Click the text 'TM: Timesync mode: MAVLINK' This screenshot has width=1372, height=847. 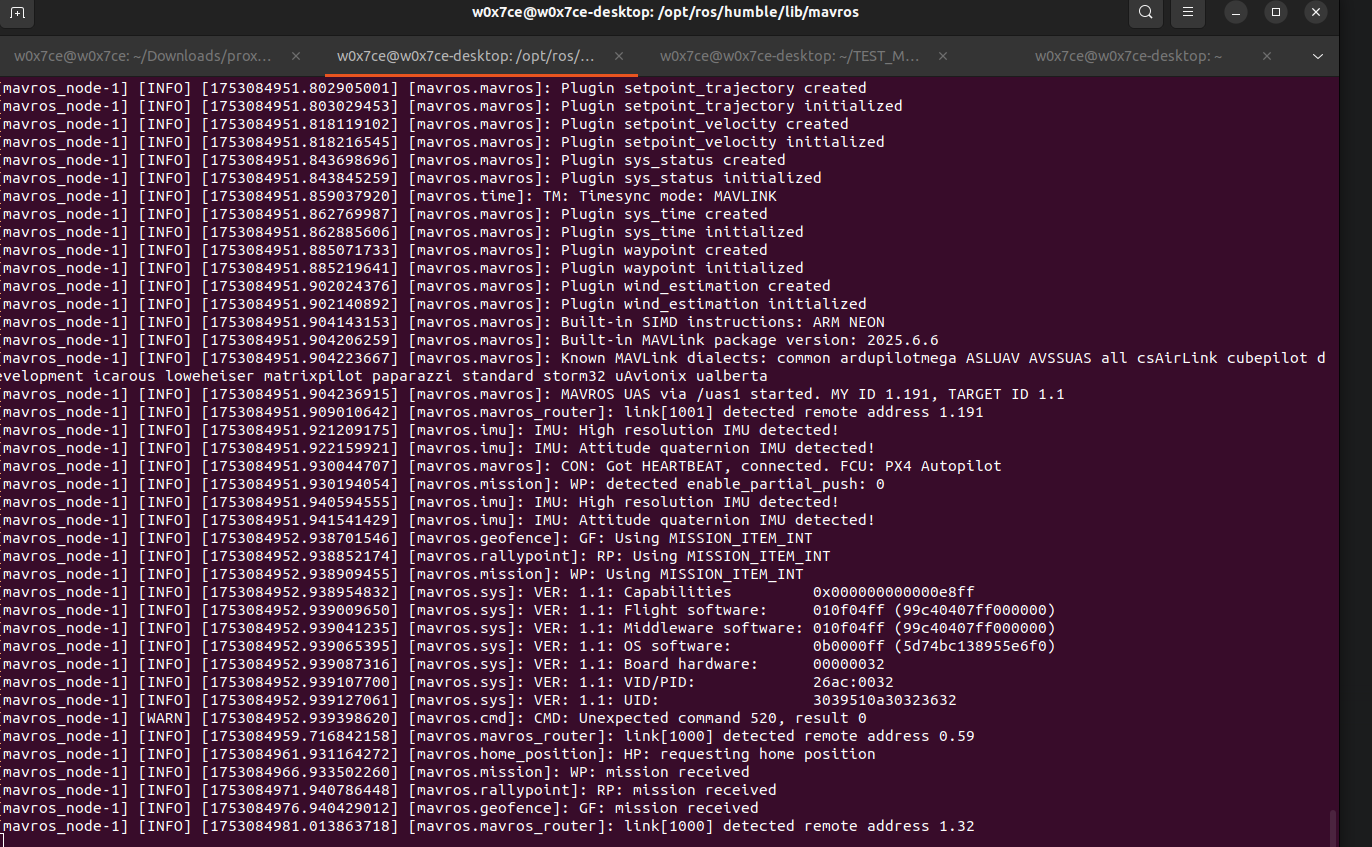tap(660, 196)
